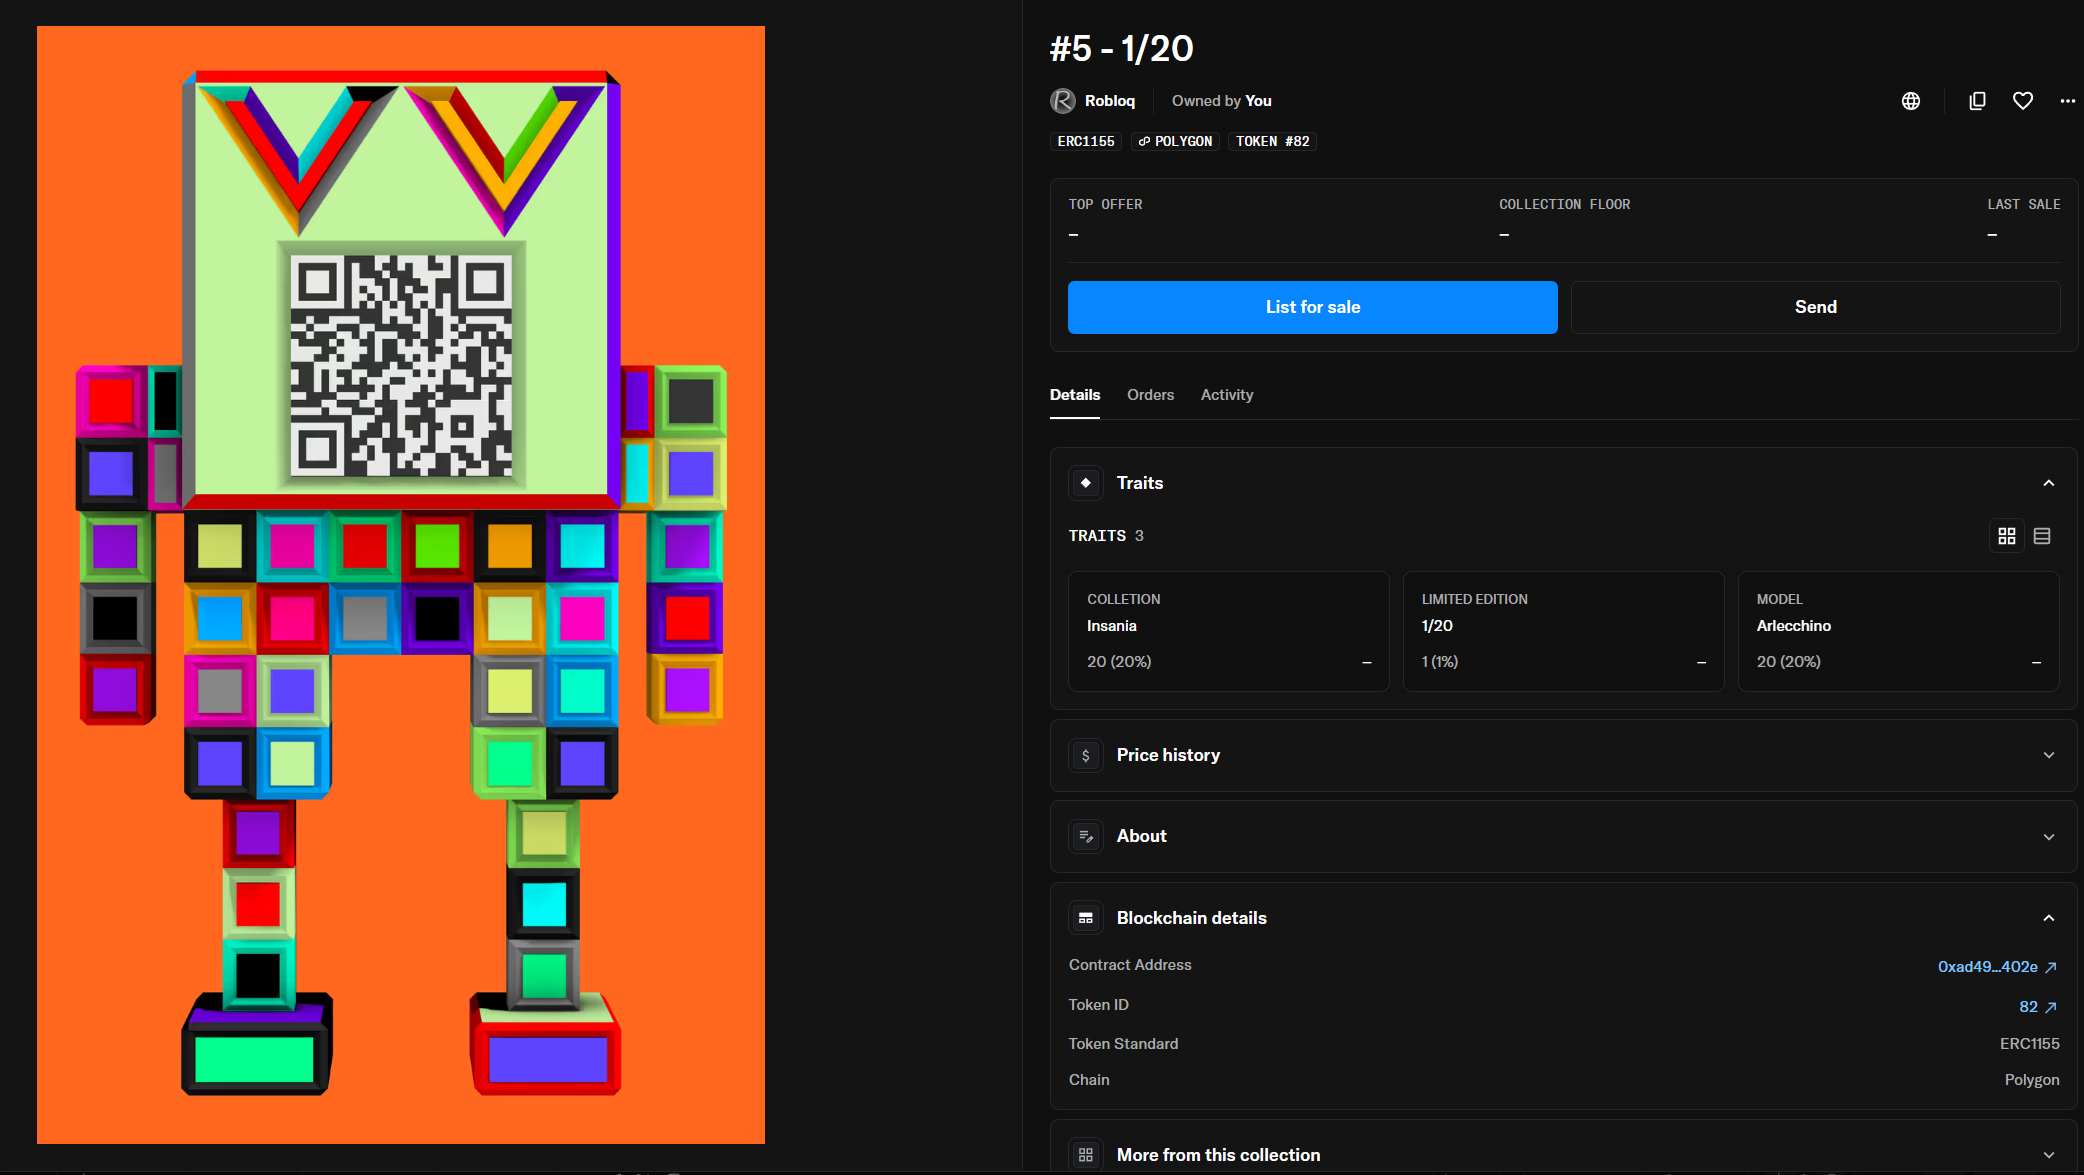Image resolution: width=2084 pixels, height=1175 pixels.
Task: Open the NFT robot artwork image
Action: (401, 585)
